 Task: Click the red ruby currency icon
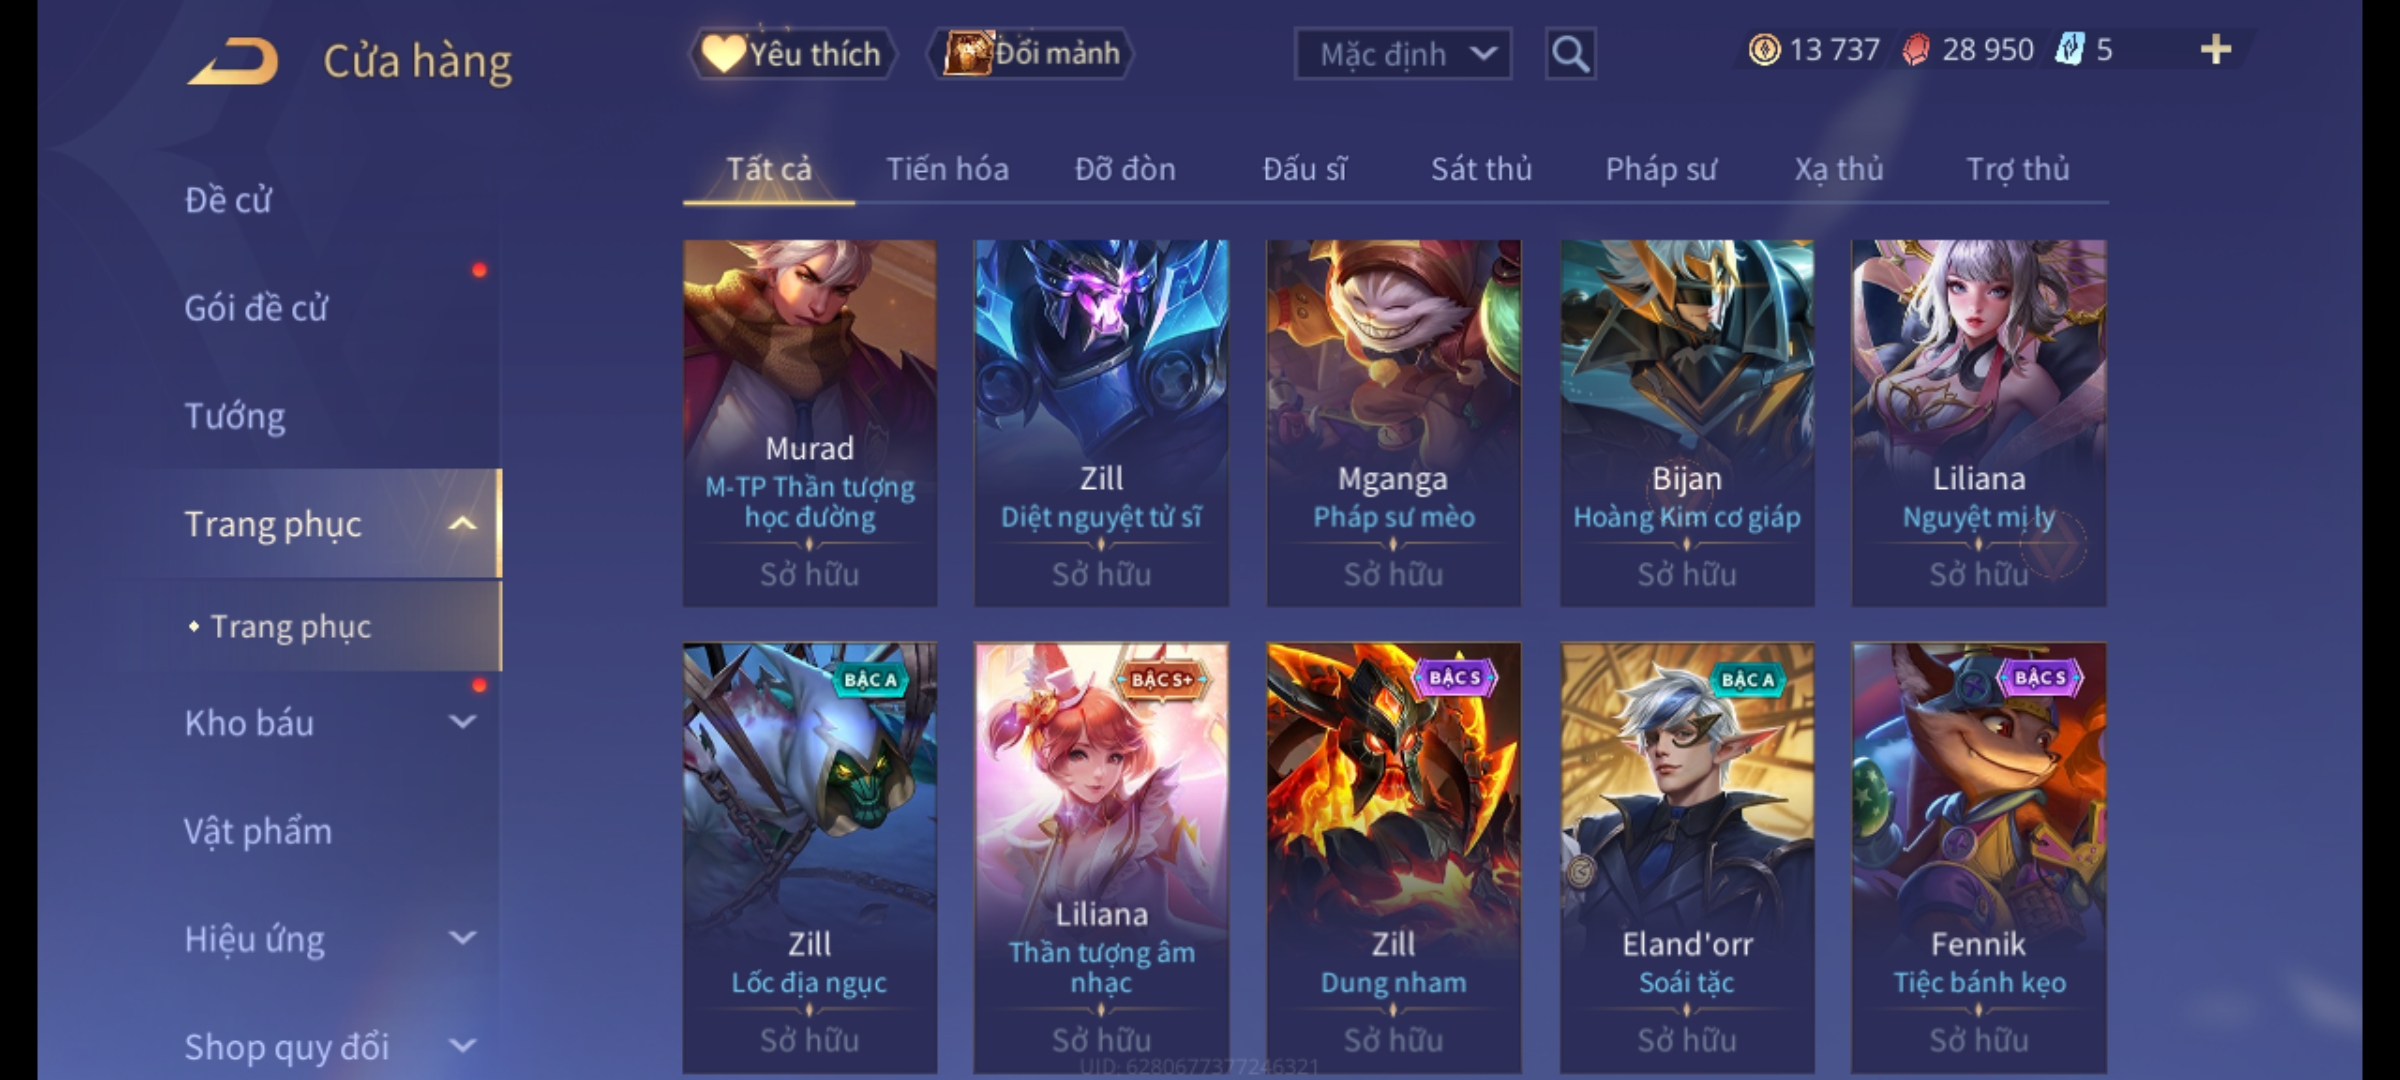tap(1915, 50)
